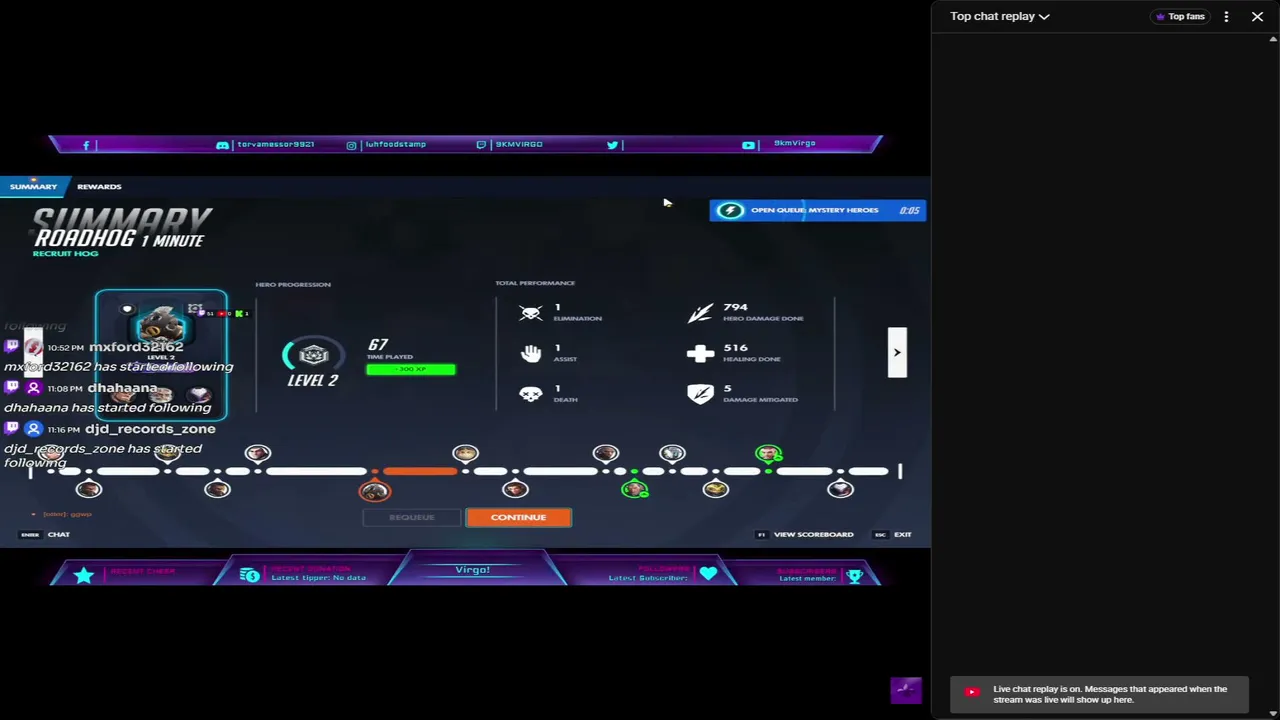The height and width of the screenshot is (720, 1280).
Task: Click the Assist hand icon
Action: click(x=531, y=353)
